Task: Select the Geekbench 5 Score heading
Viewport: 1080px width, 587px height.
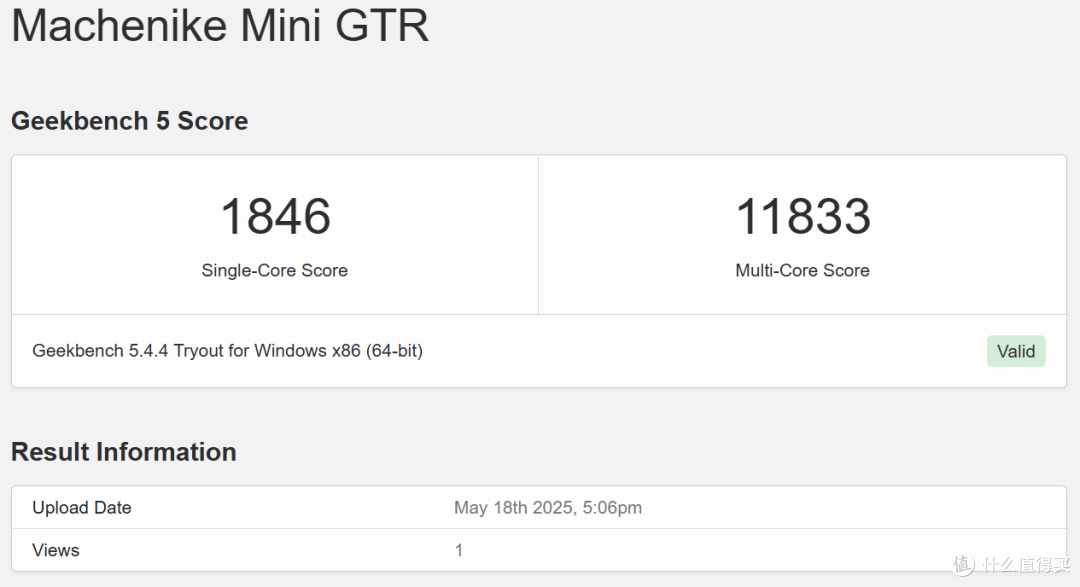Action: (x=129, y=121)
